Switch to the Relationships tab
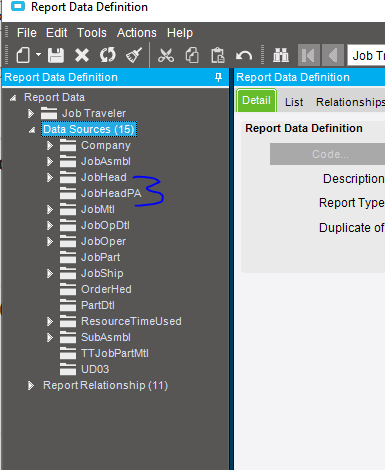Image resolution: width=385 pixels, height=470 pixels. [350, 102]
